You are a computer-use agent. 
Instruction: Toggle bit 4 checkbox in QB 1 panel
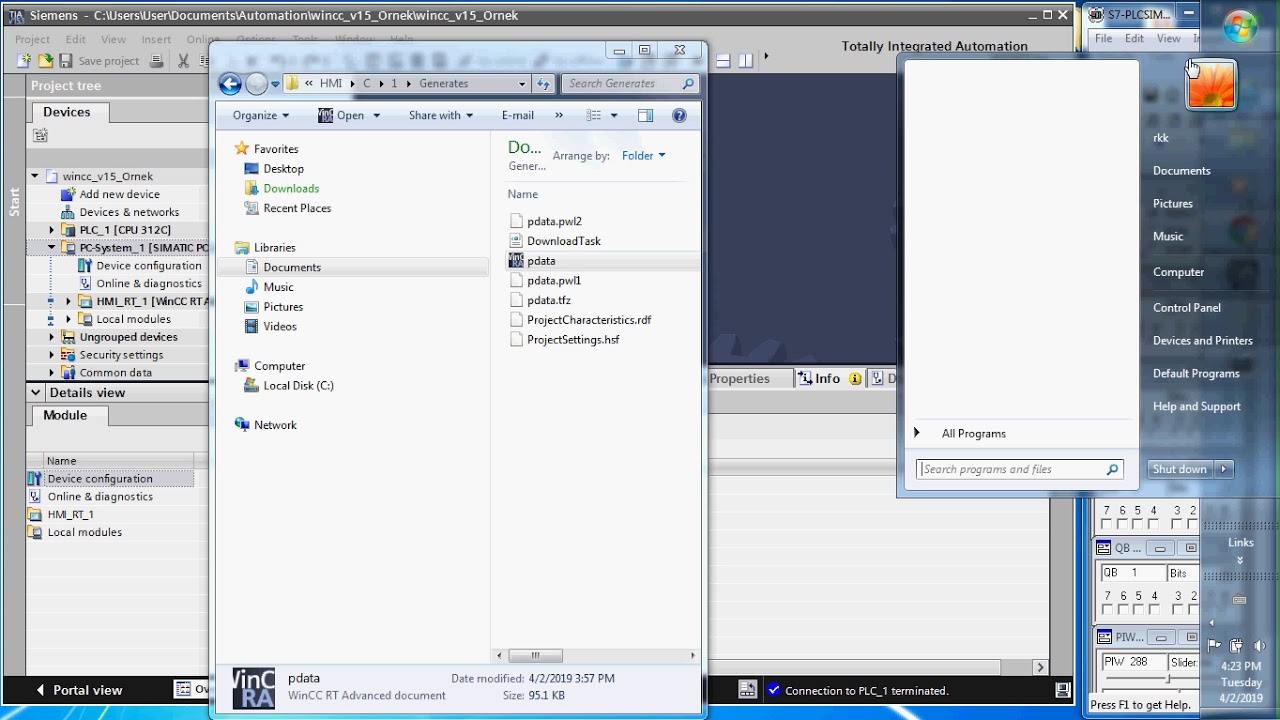click(1155, 608)
